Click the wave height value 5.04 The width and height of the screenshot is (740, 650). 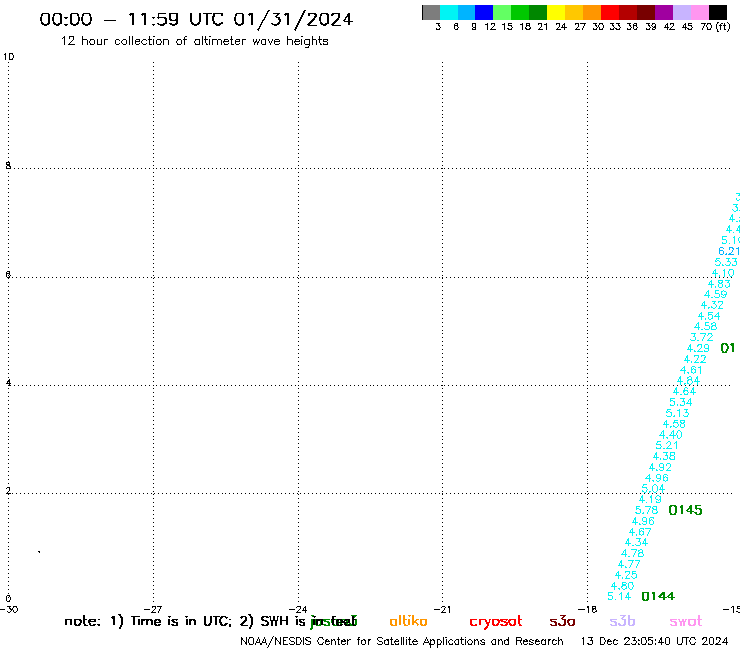[653, 489]
